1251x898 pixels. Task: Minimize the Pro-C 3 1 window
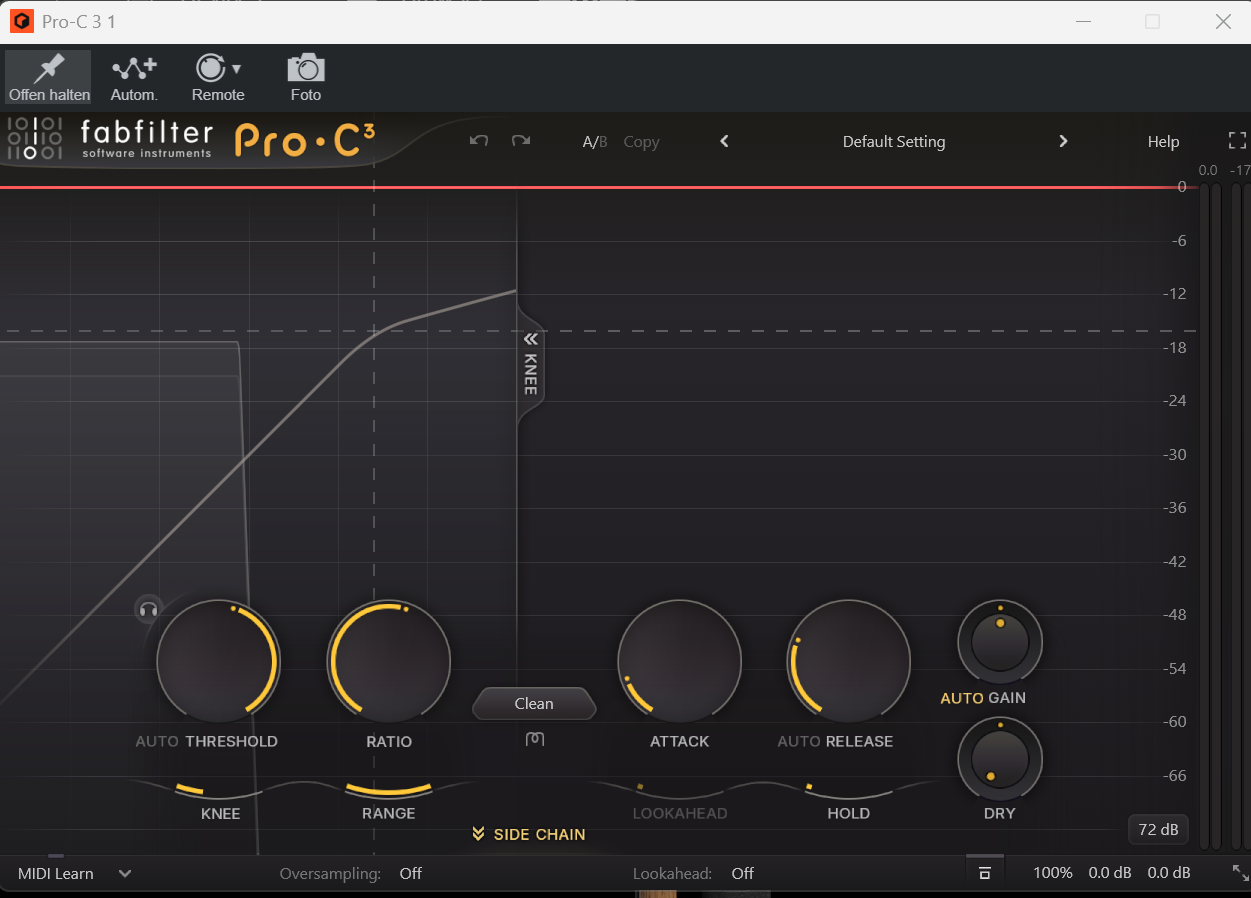(1083, 21)
